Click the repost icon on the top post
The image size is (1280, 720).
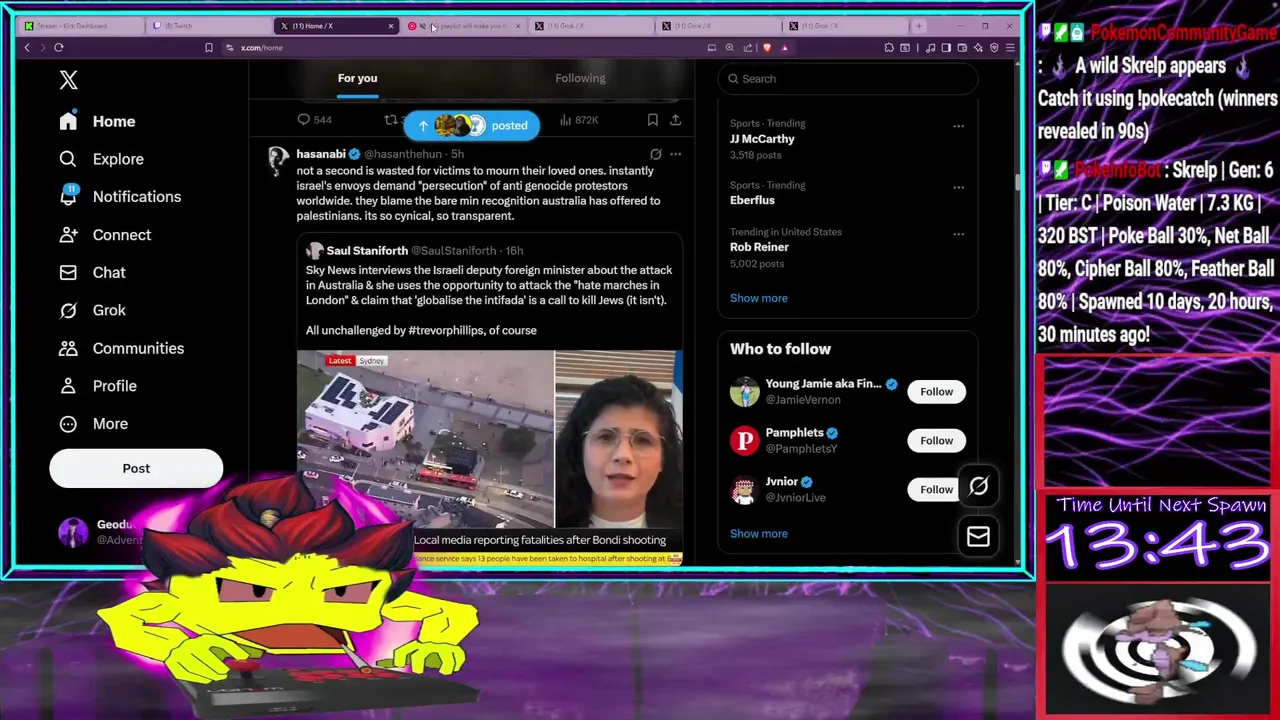391,120
